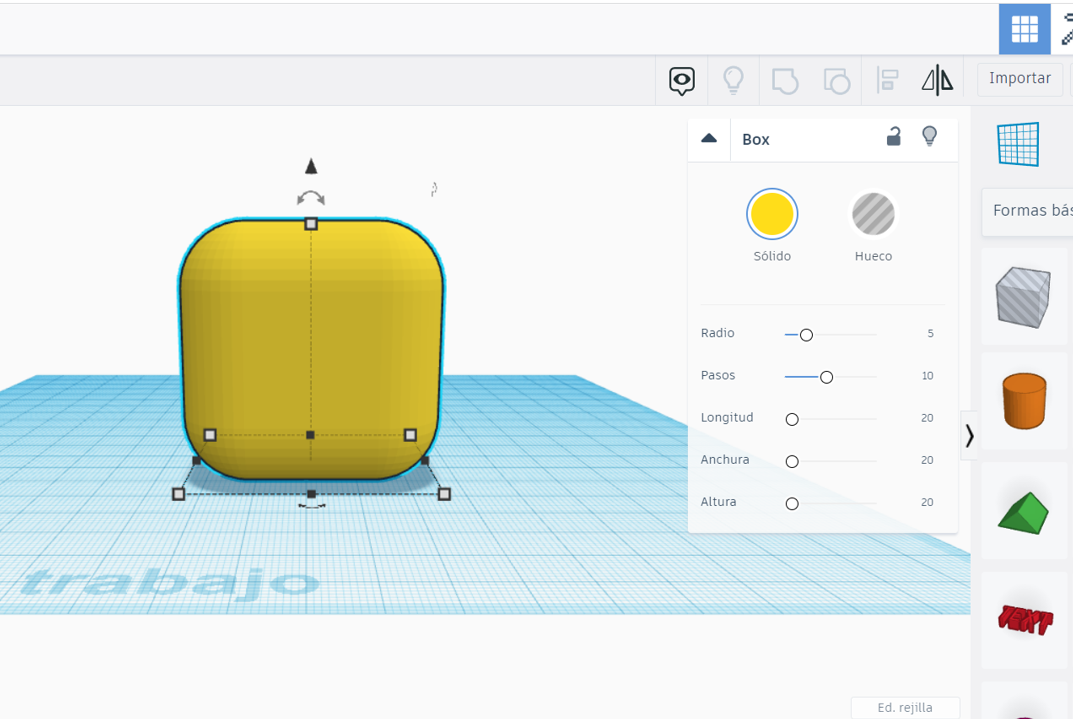This screenshot has height=719, width=1073.
Task: Switch the shape to Hueco mode
Action: 873,214
